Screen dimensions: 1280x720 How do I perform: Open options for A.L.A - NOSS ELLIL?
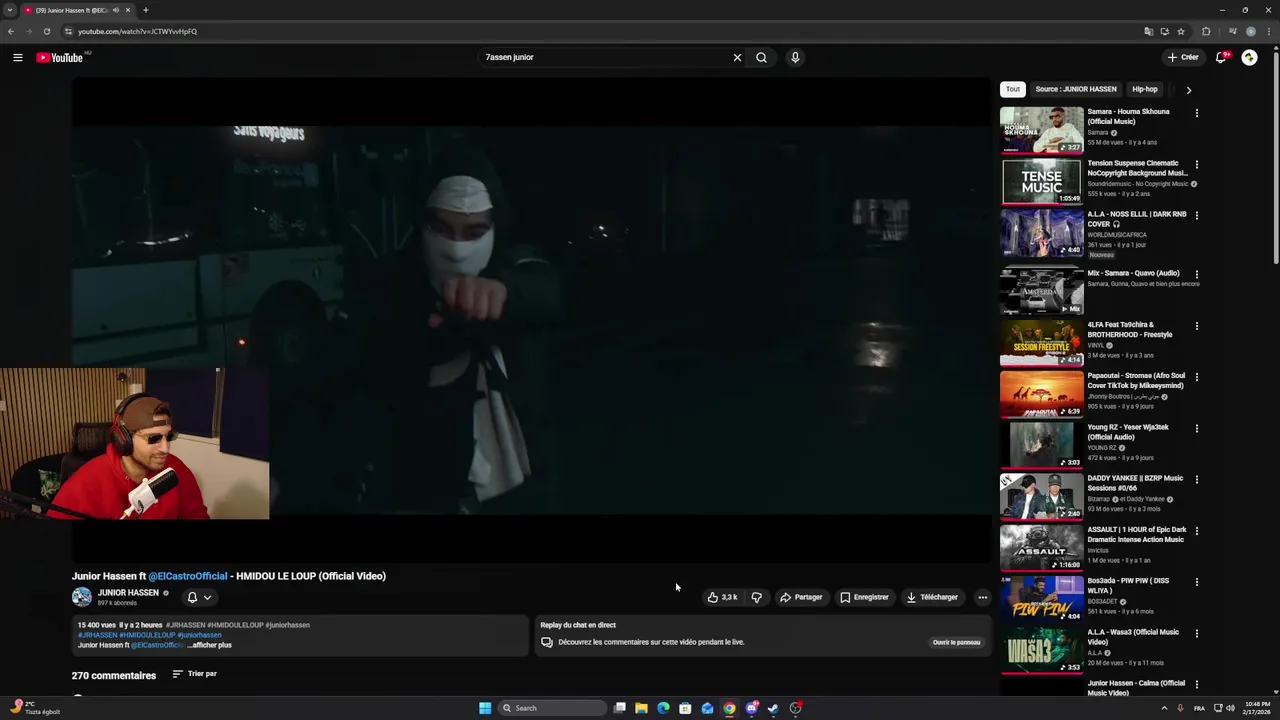[x=1196, y=215]
